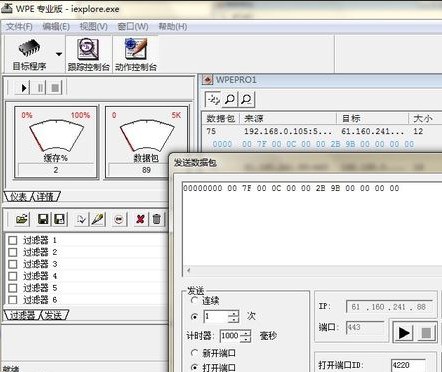Select the send count radio button
Screen dimensions: 442x372
pos(194,316)
